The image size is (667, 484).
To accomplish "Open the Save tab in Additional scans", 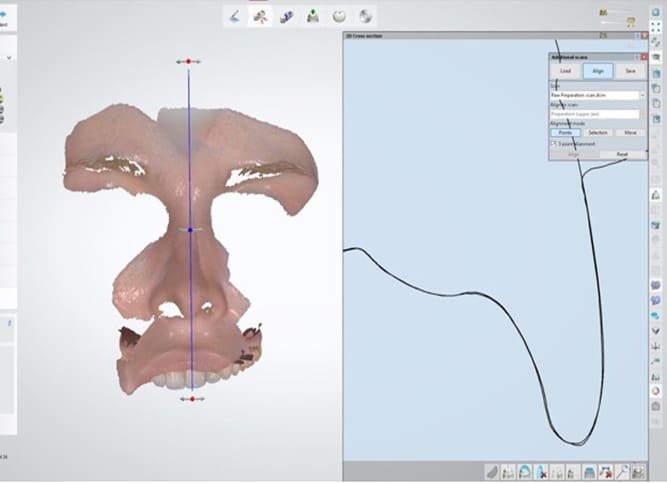I will (x=629, y=71).
